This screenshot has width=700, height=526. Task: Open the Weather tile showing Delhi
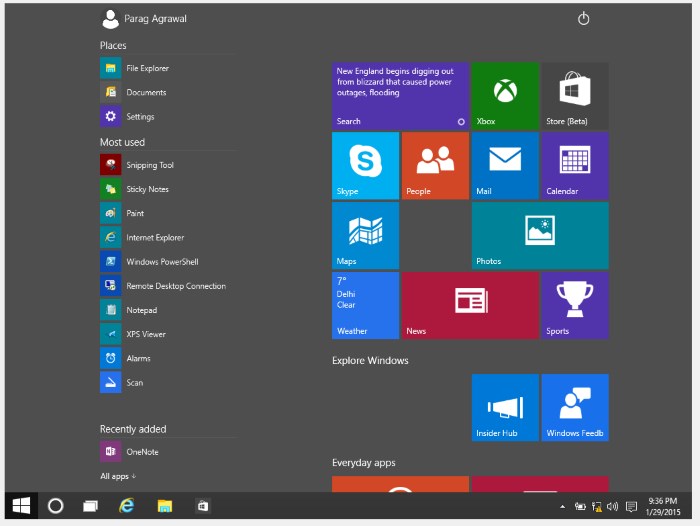coord(366,305)
